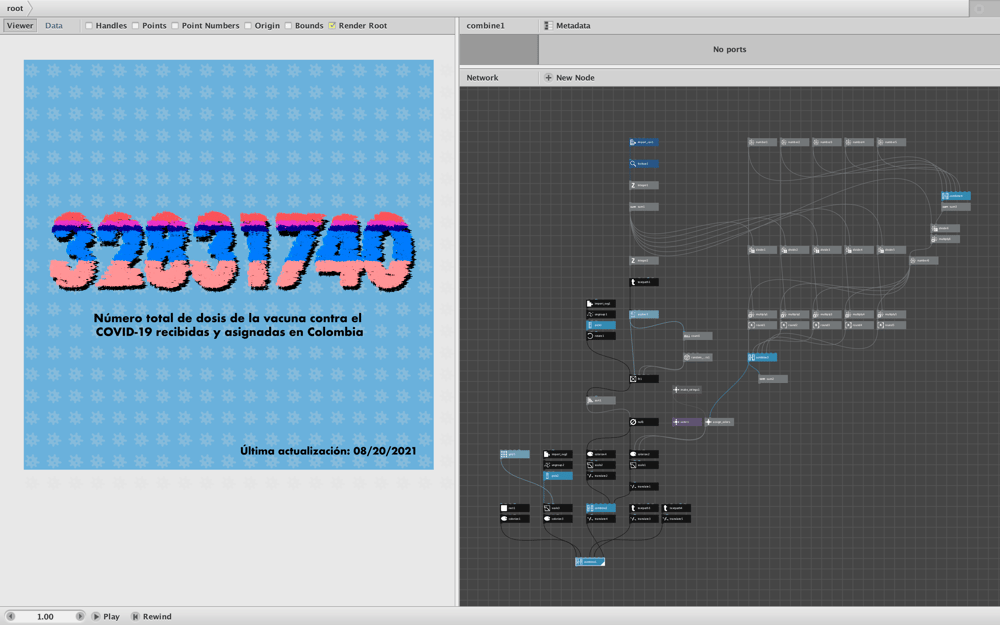Image resolution: width=1000 pixels, height=625 pixels.
Task: Select the sort1 node
Action: [x=601, y=401]
